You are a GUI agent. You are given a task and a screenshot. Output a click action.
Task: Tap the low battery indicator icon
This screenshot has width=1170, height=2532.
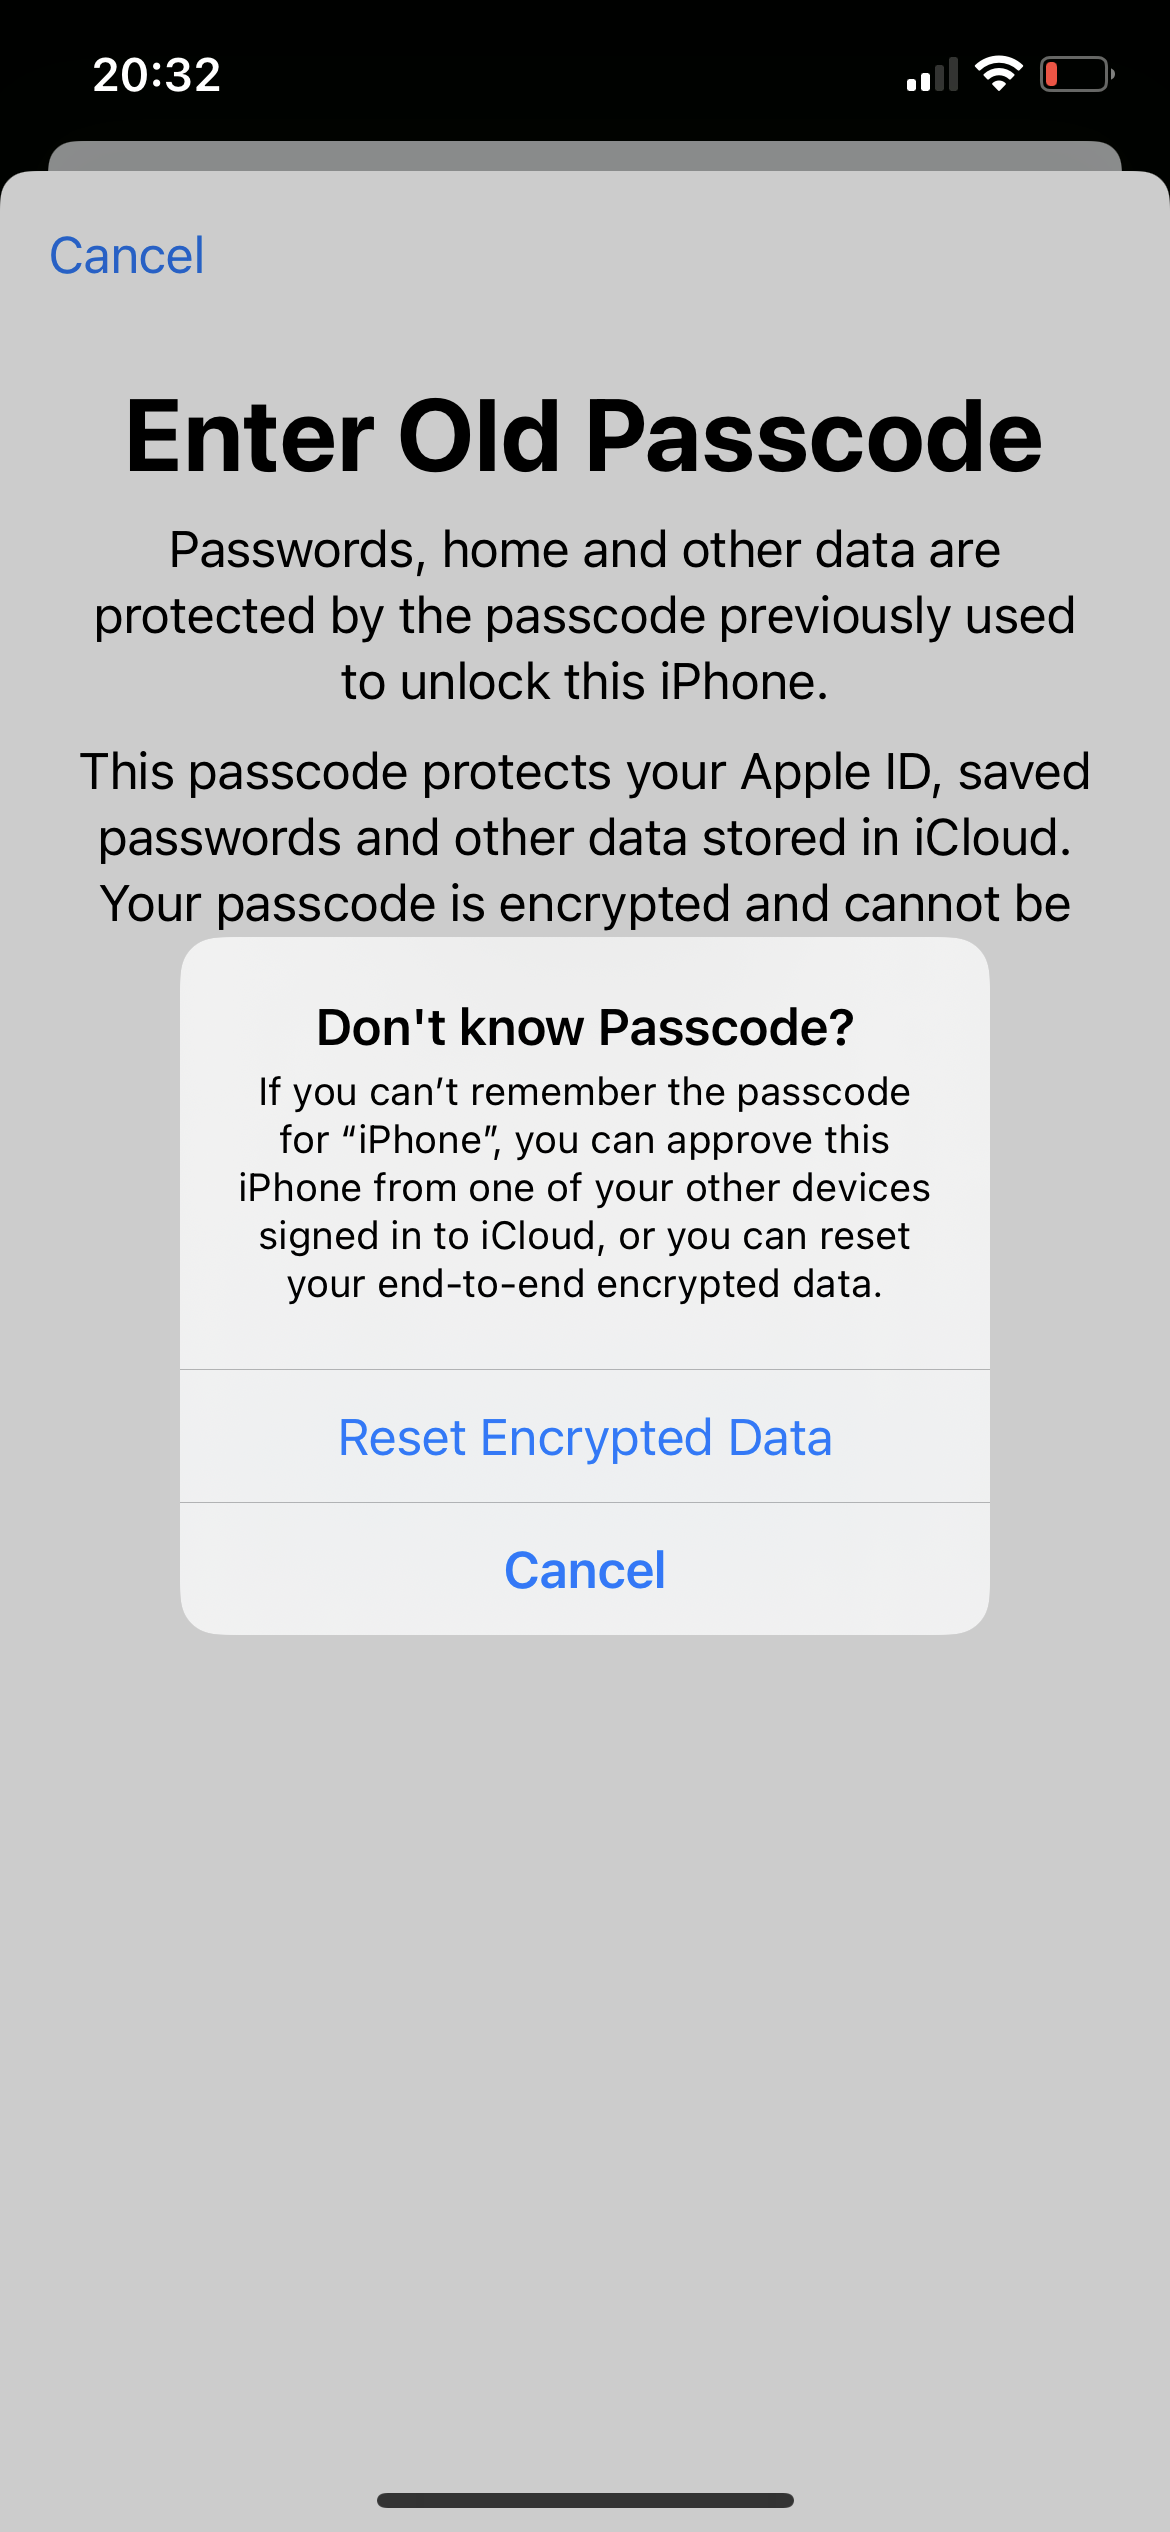[x=1078, y=74]
